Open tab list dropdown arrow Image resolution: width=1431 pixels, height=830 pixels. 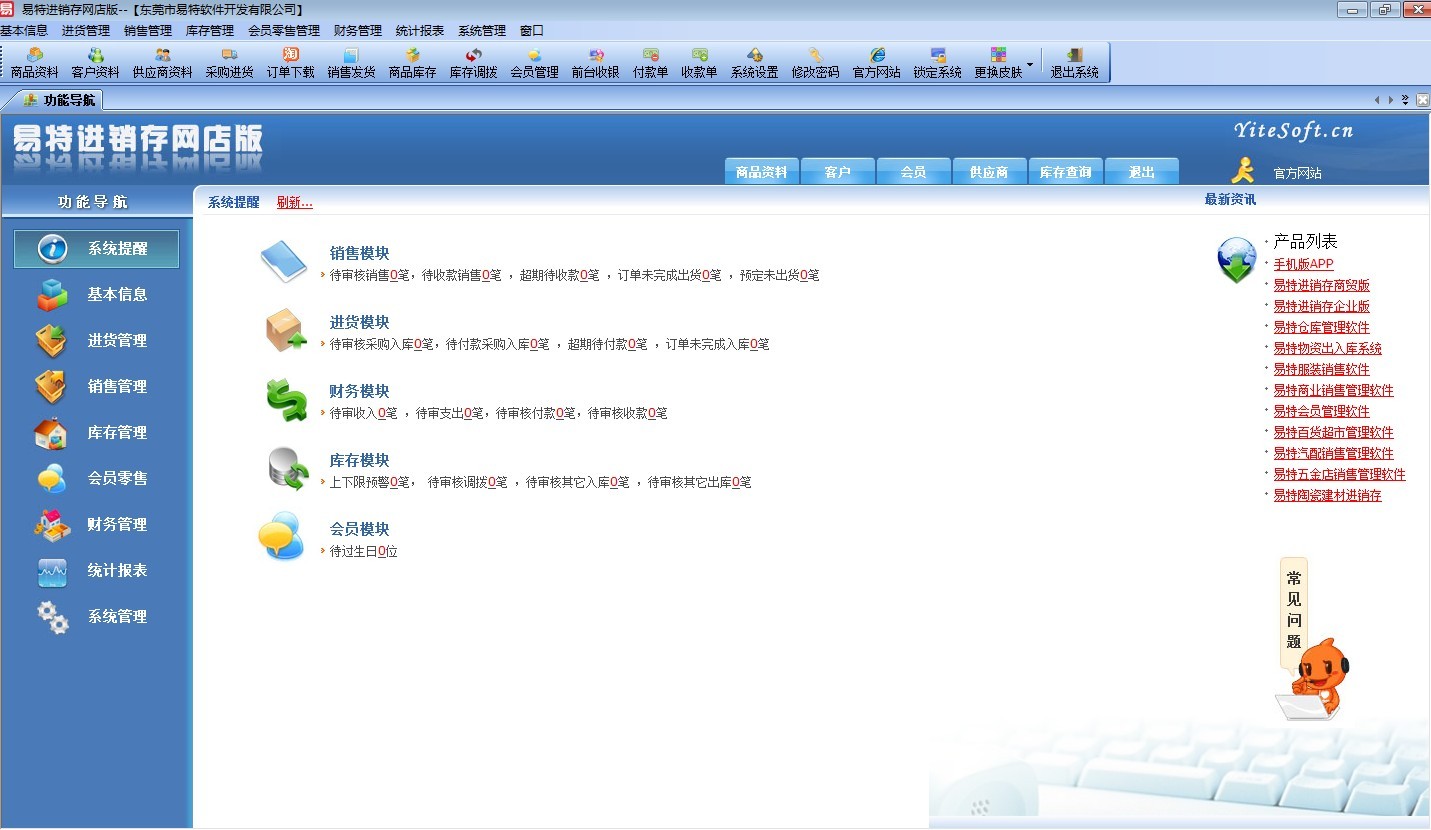tap(1405, 100)
